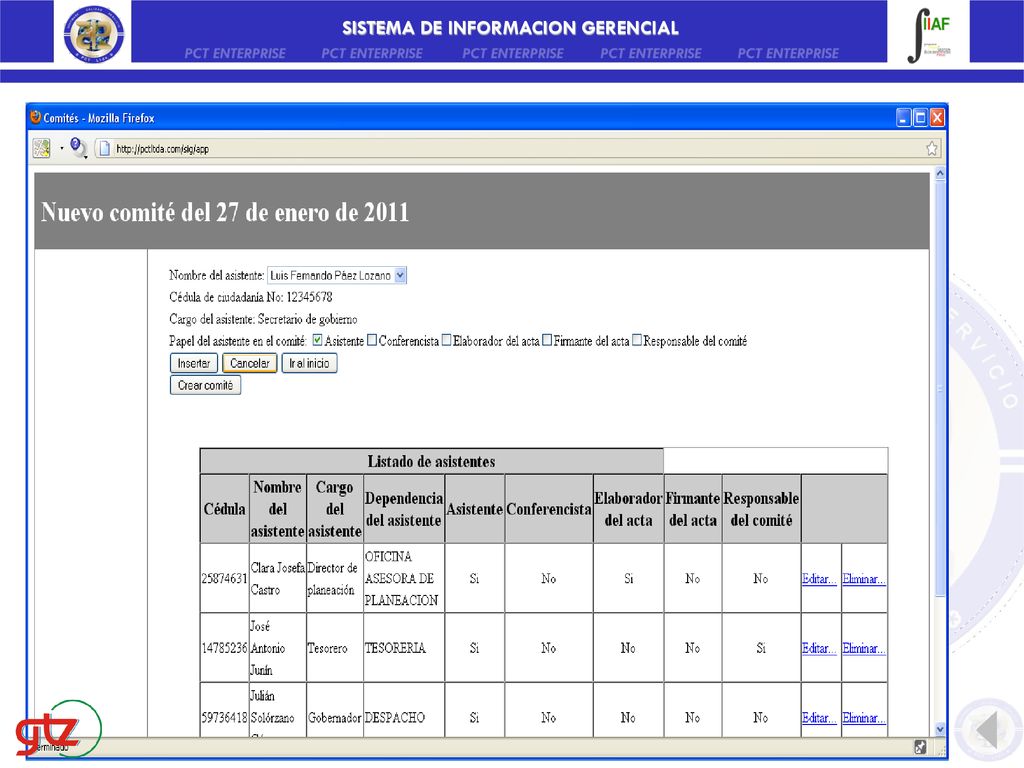Click the Ir al inicio button
1024x768 pixels.
309,363
